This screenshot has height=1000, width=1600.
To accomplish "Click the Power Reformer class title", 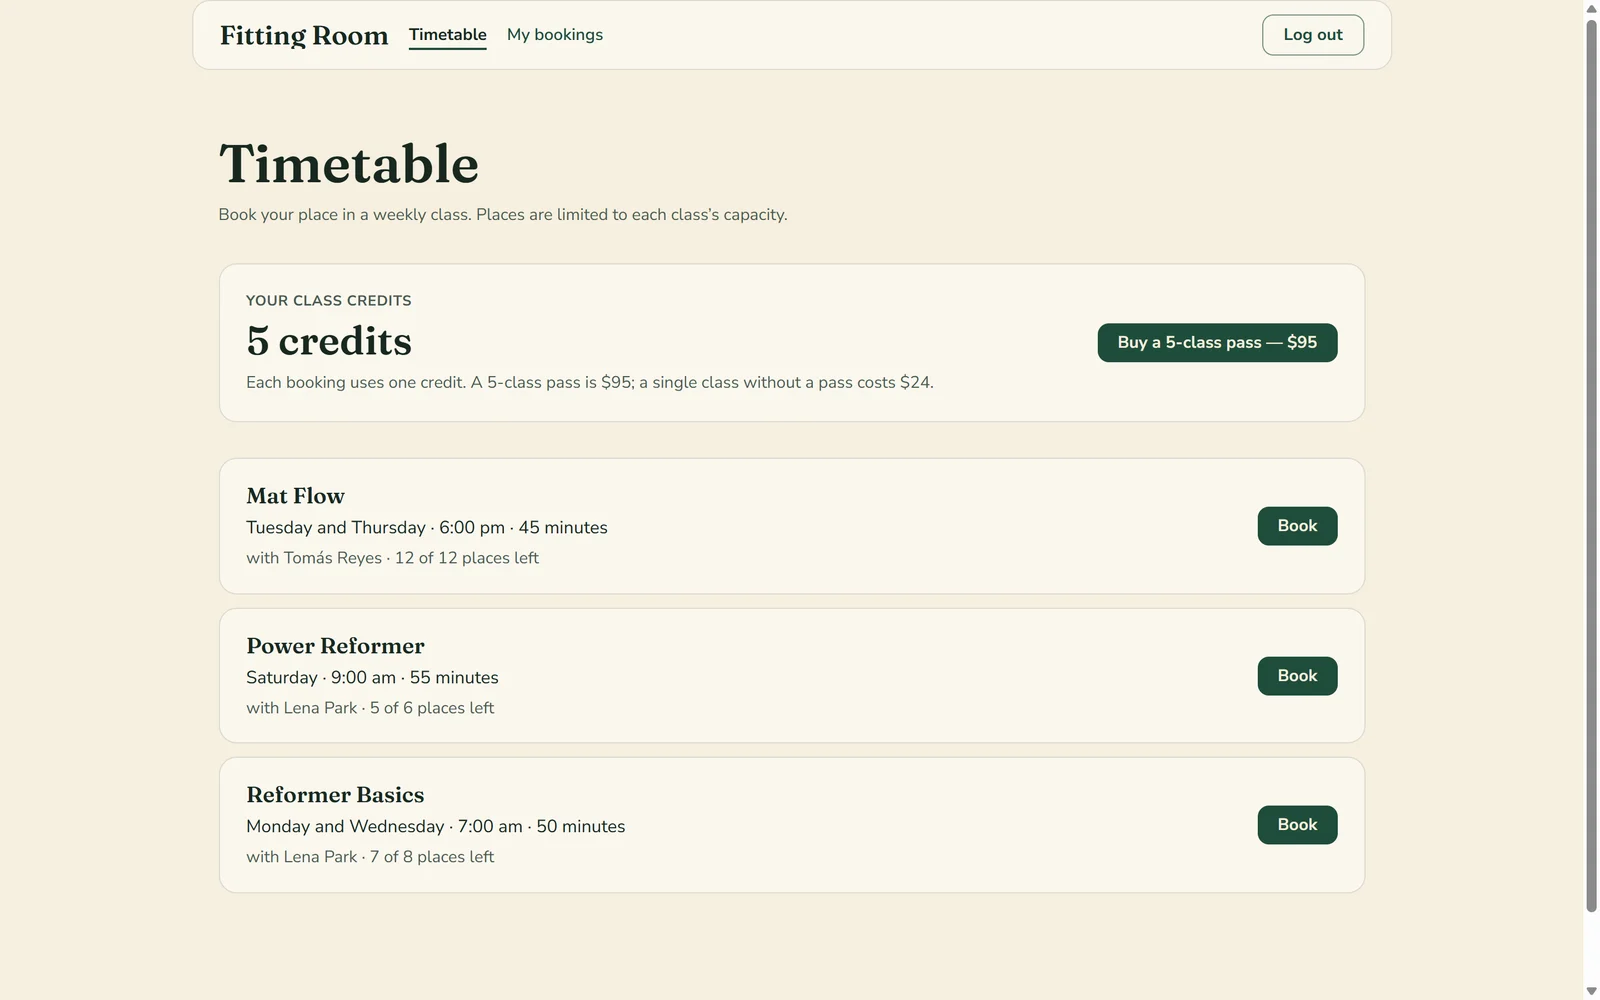I will click(x=335, y=646).
